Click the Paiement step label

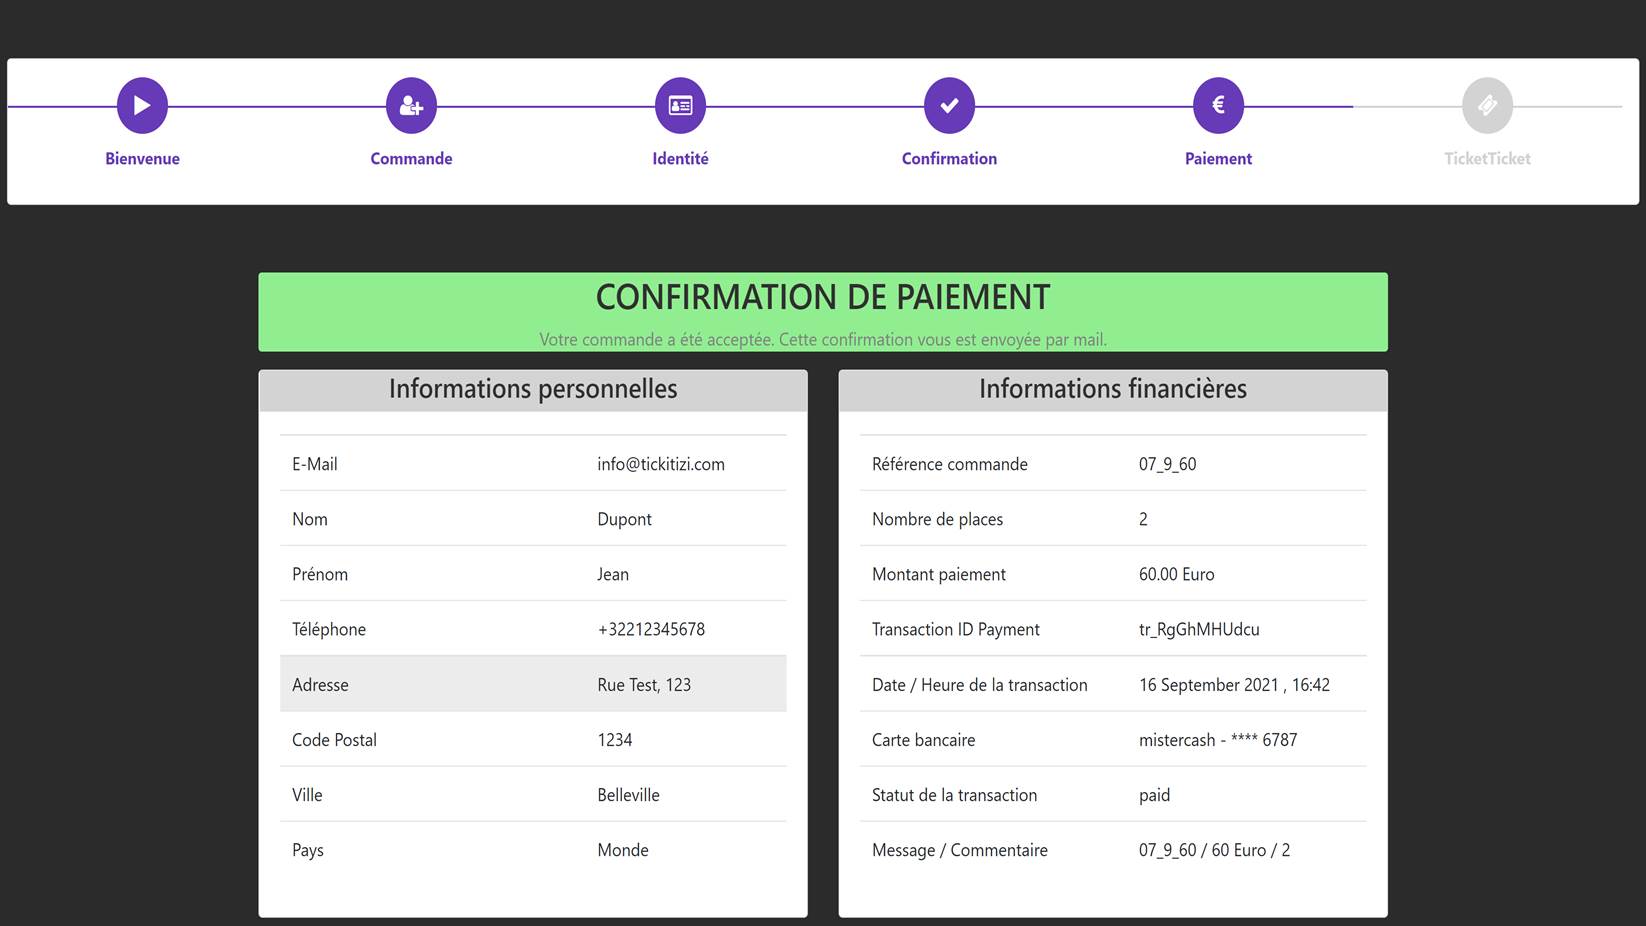coord(1218,159)
